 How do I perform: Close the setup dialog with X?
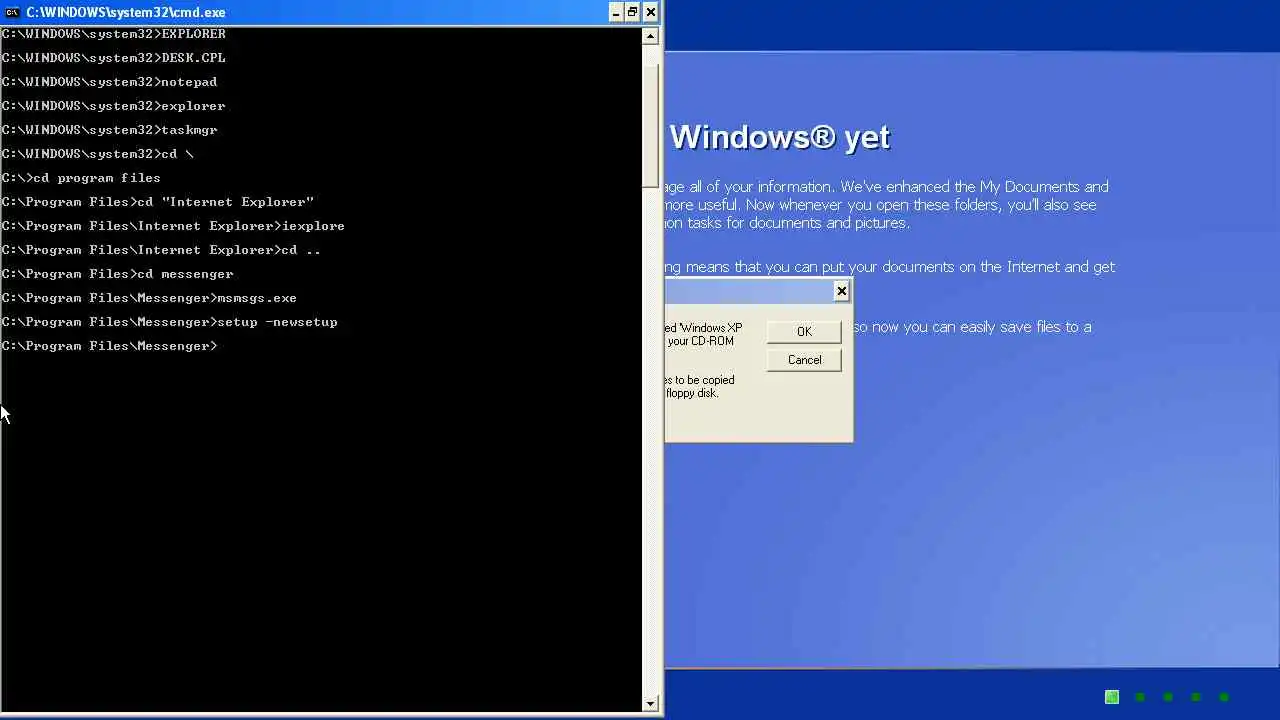[841, 291]
